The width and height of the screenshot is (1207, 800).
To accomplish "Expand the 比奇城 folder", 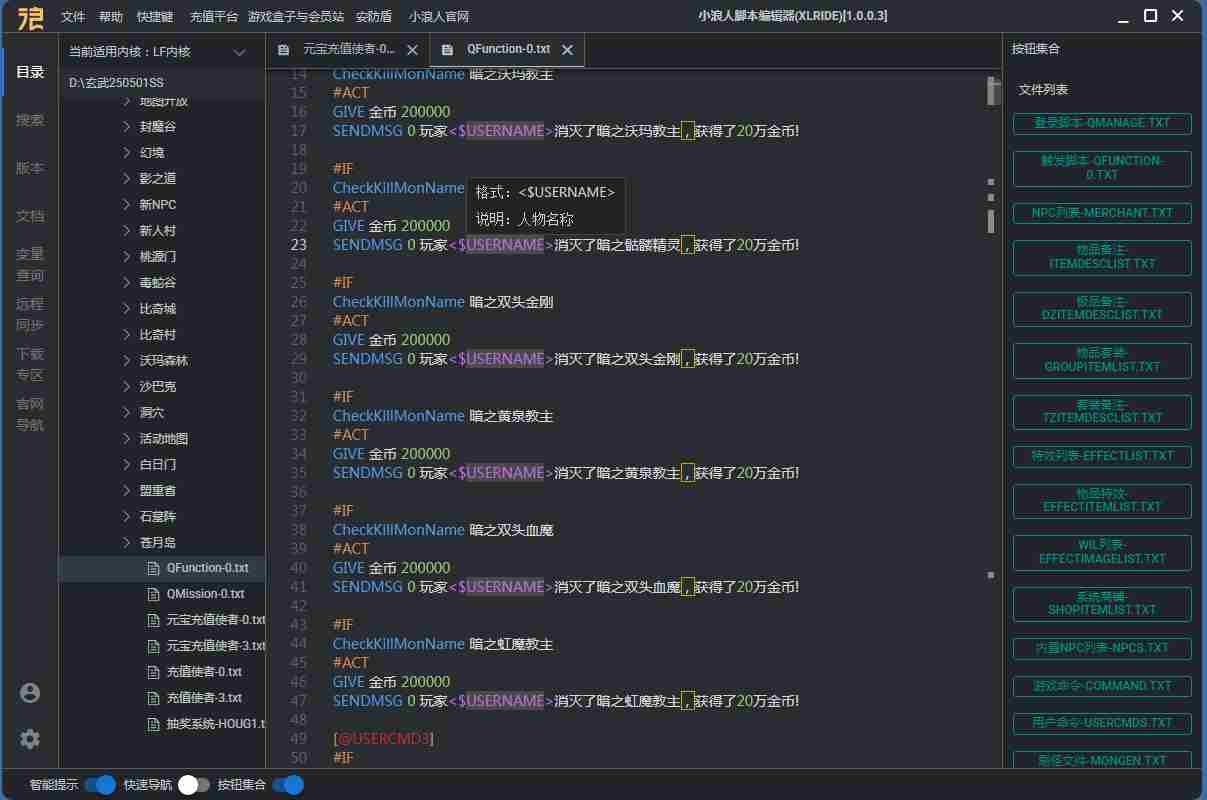I will pyautogui.click(x=127, y=308).
